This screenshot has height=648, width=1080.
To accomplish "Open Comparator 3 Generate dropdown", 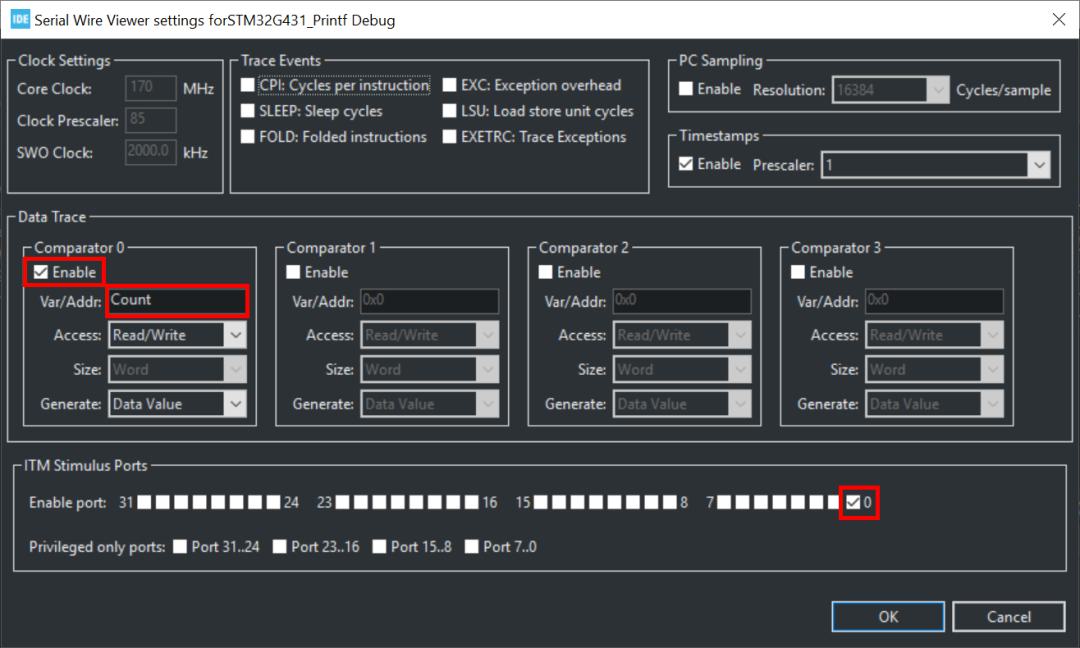I will pyautogui.click(x=935, y=404).
